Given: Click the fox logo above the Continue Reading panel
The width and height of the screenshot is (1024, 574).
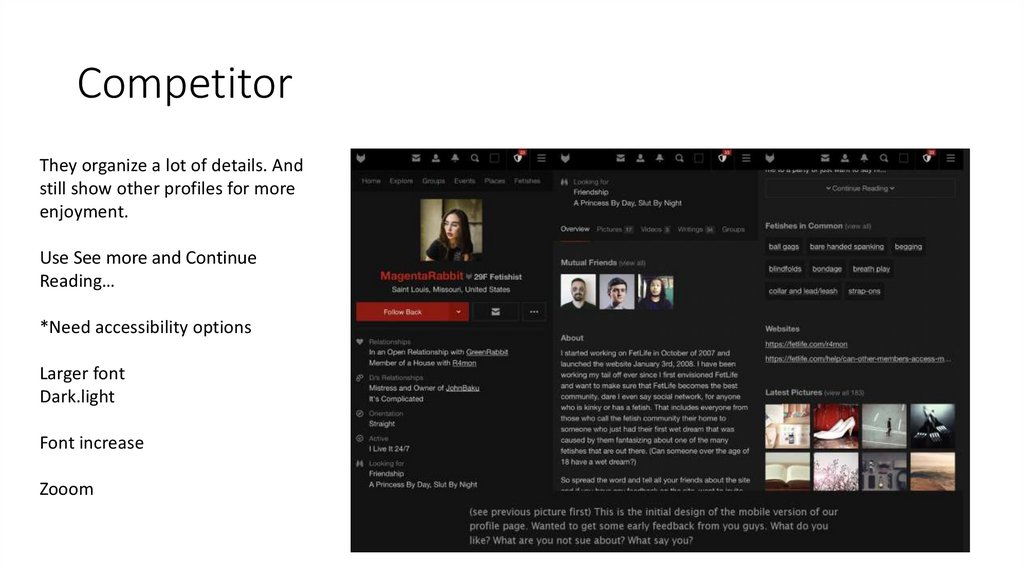Looking at the screenshot, I should pyautogui.click(x=770, y=158).
